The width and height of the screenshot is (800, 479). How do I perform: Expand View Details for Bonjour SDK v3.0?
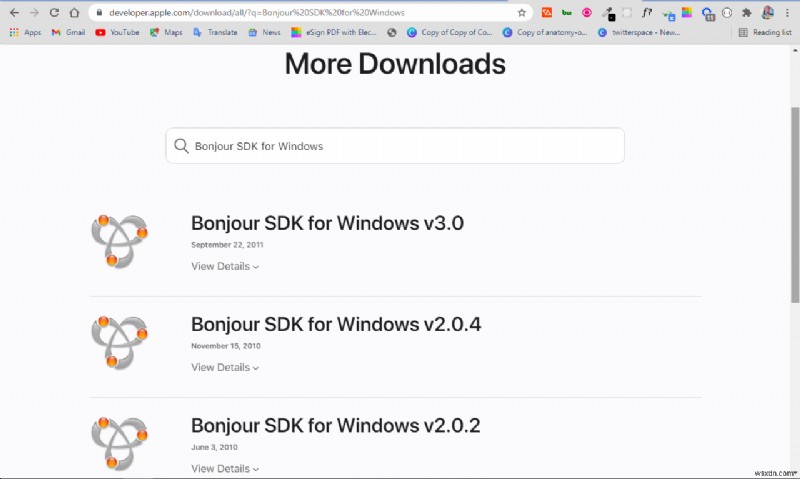point(225,266)
